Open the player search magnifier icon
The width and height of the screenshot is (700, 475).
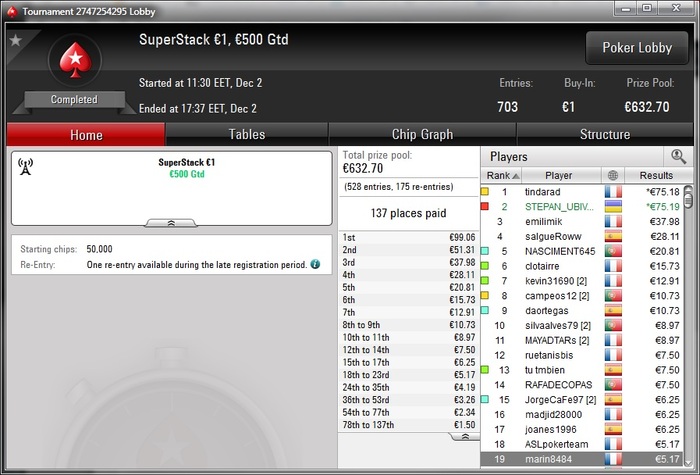[x=679, y=157]
